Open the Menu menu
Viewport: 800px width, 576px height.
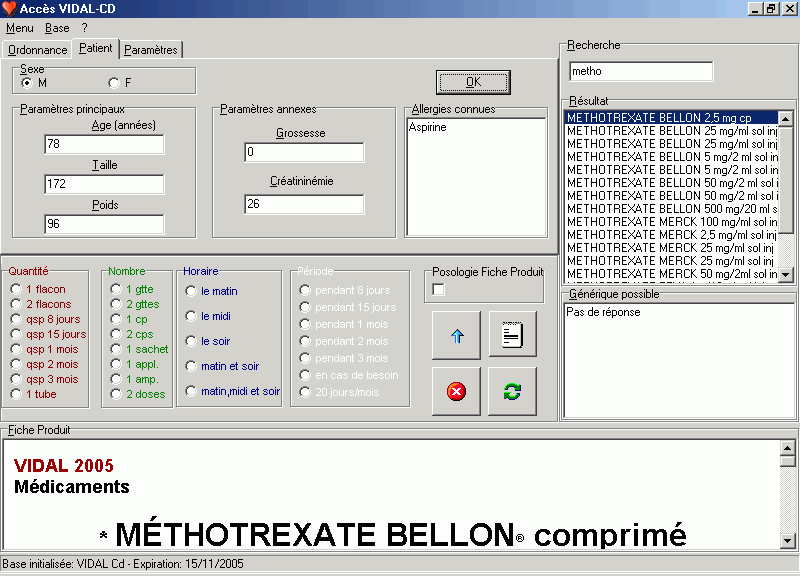tap(20, 28)
